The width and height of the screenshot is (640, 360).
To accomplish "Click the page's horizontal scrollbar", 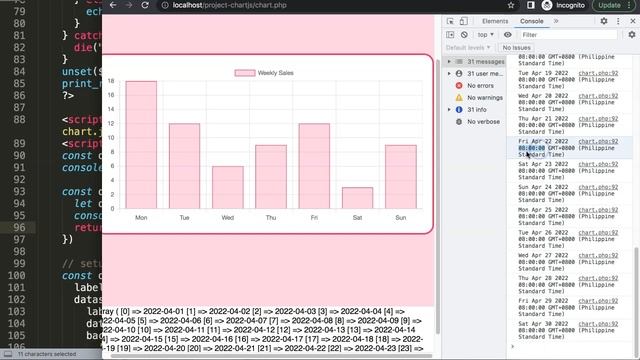I will pos(271,356).
